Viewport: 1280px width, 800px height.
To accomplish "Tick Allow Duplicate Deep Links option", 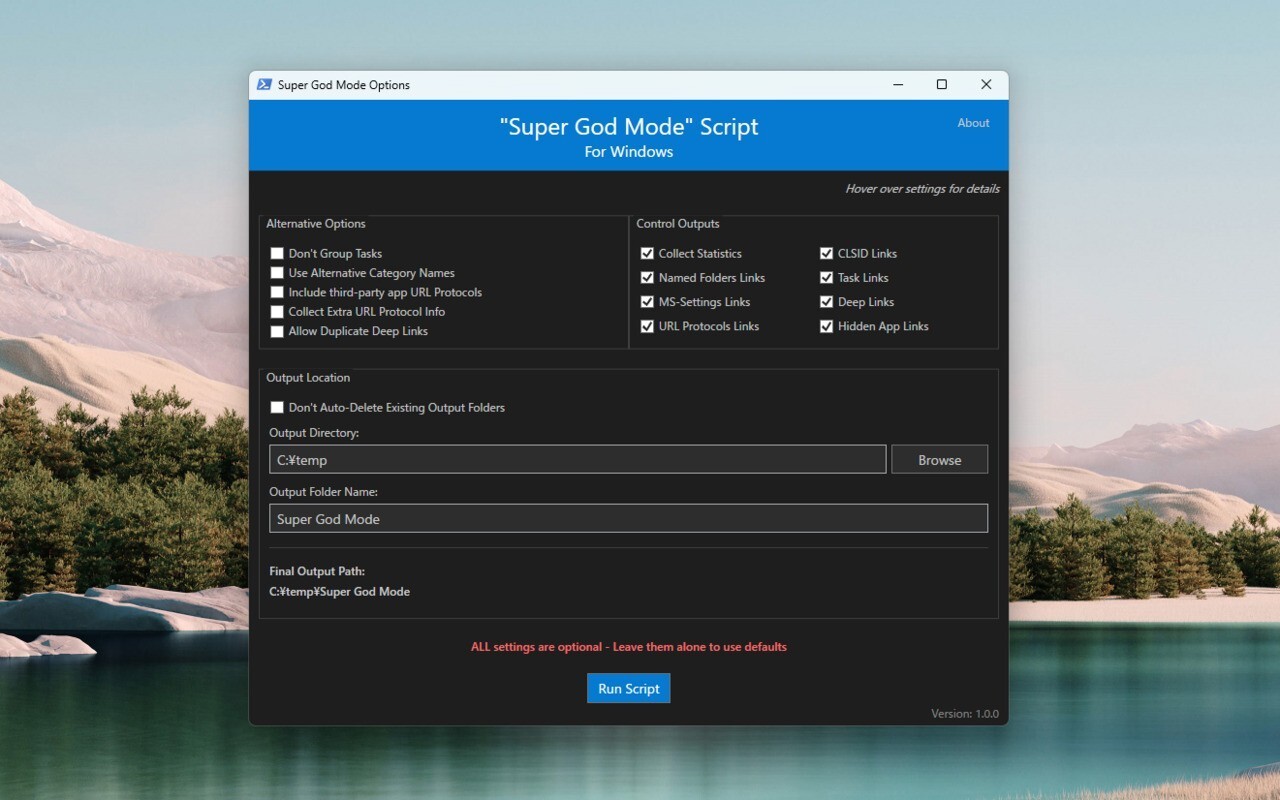I will click(x=277, y=332).
